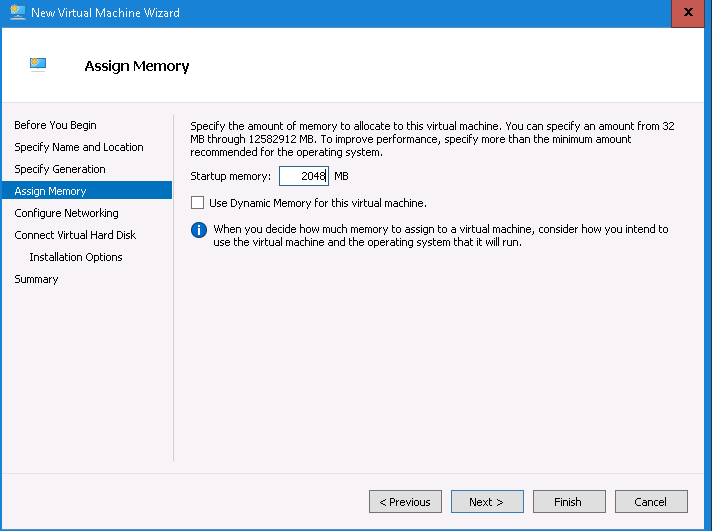
Task: Select Specify Generation in the sidebar
Action: pos(60,169)
